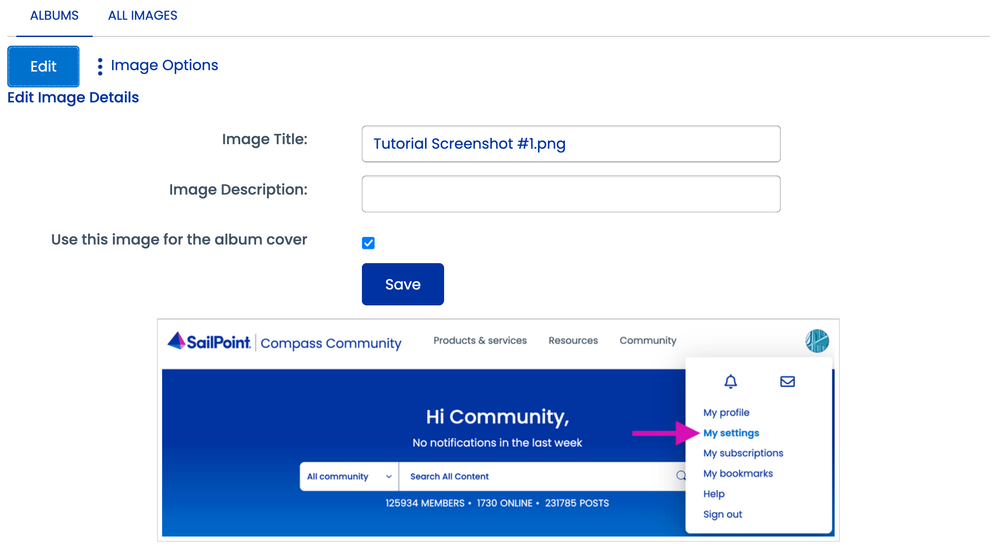Click the user avatar icon
The width and height of the screenshot is (999, 549).
click(x=817, y=341)
